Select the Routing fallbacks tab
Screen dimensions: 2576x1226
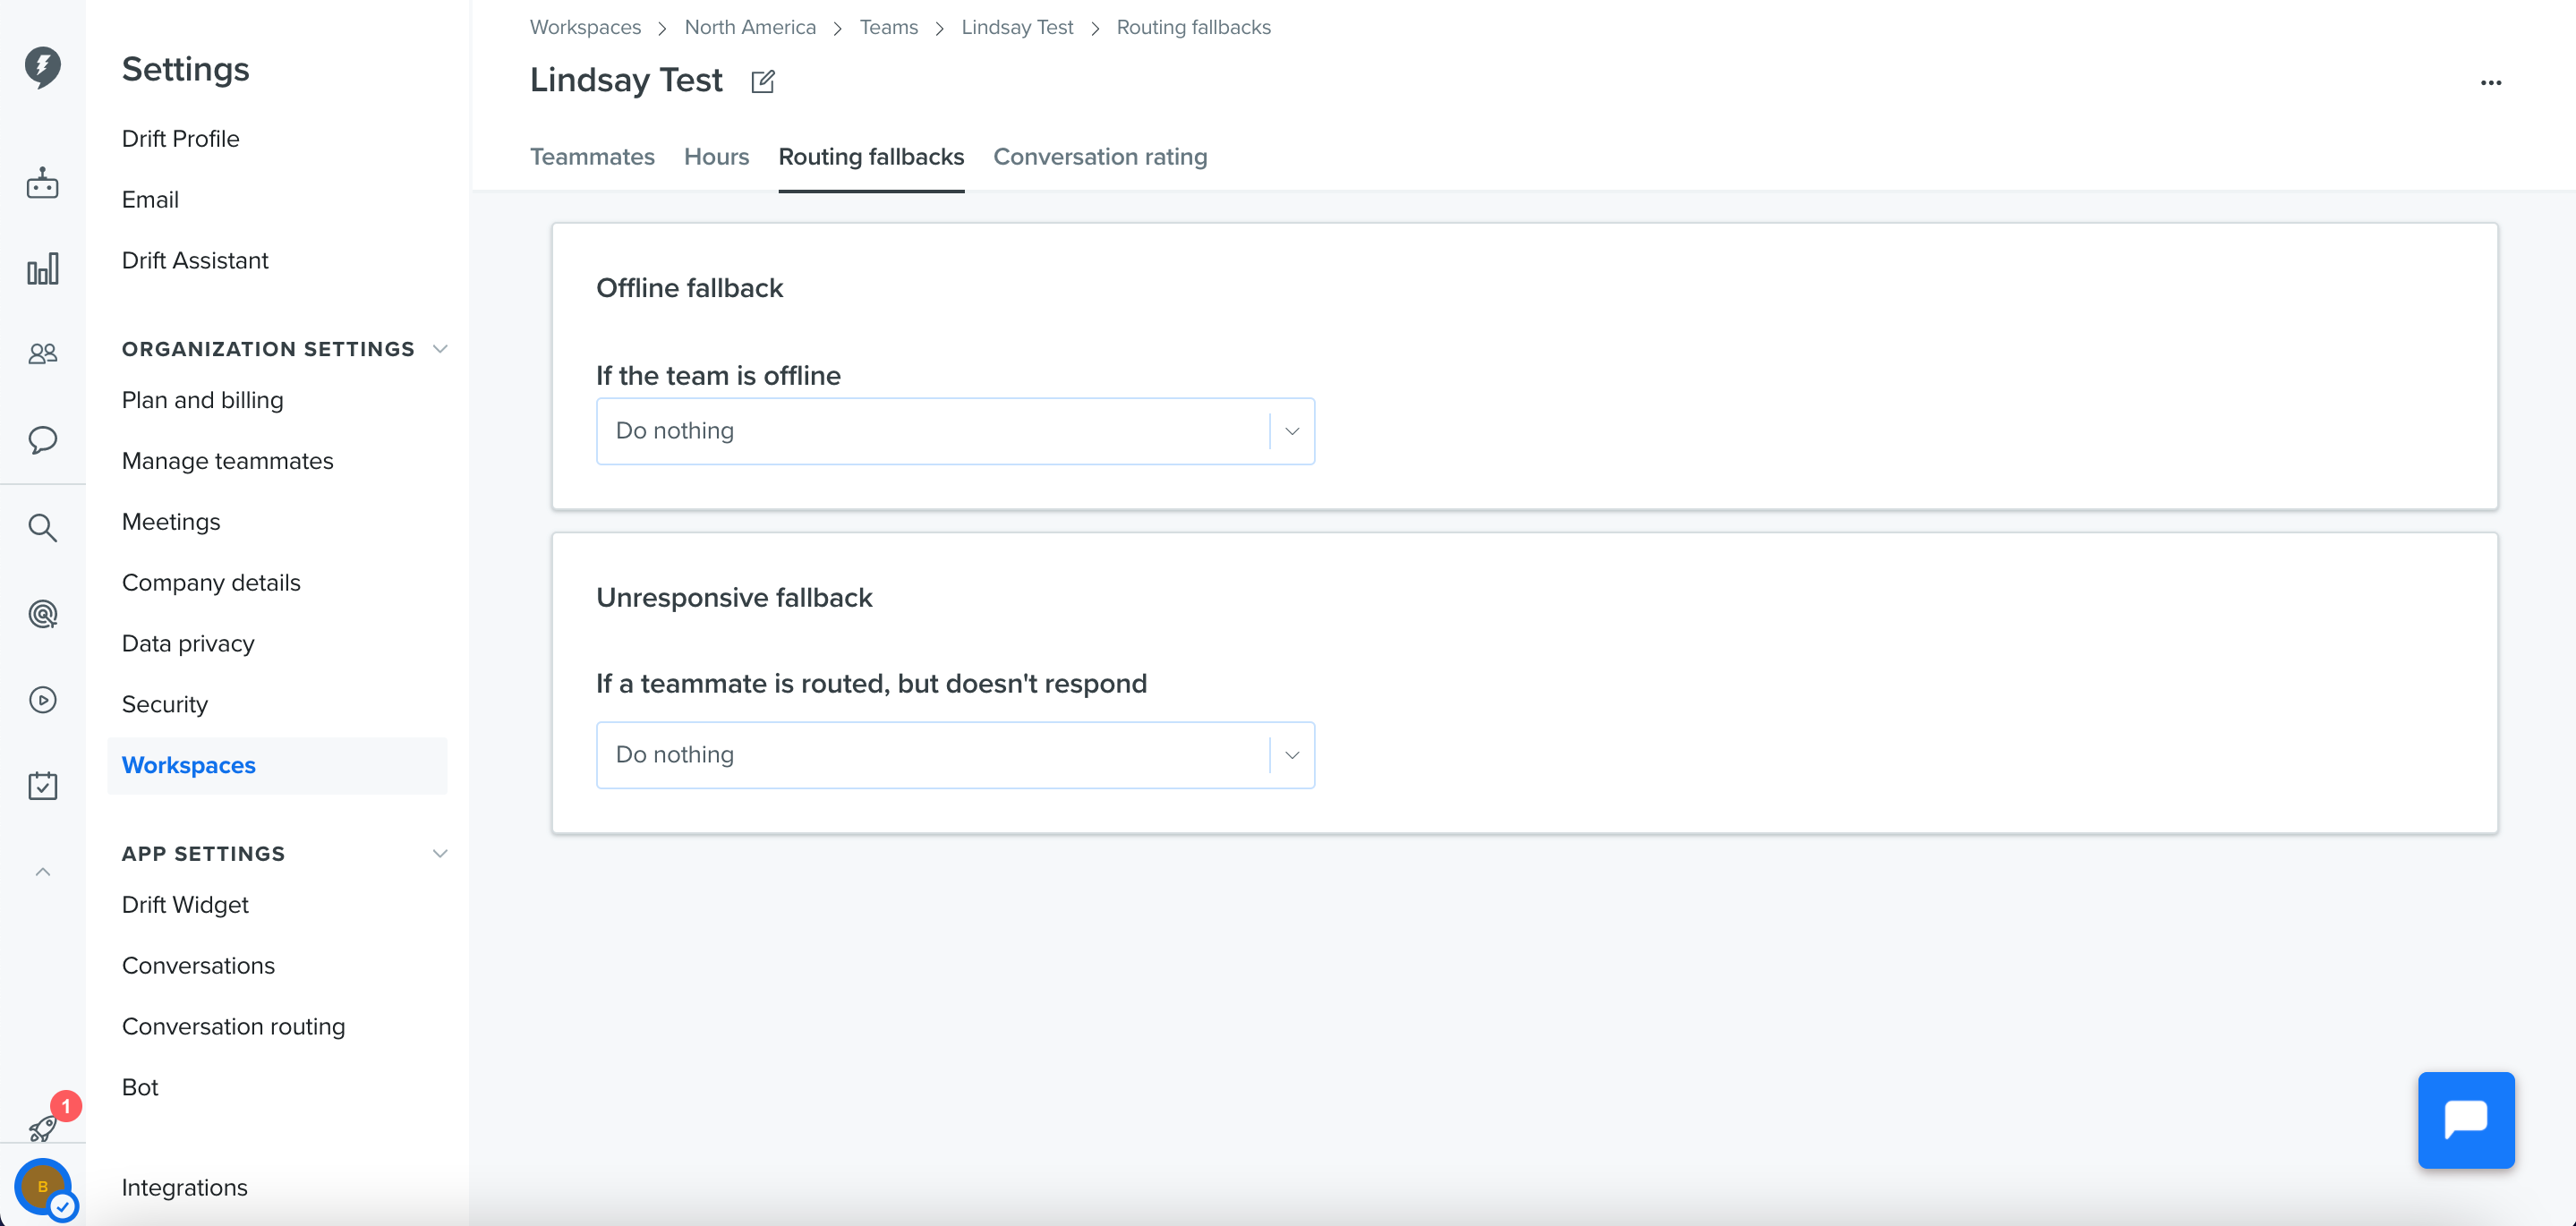871,157
